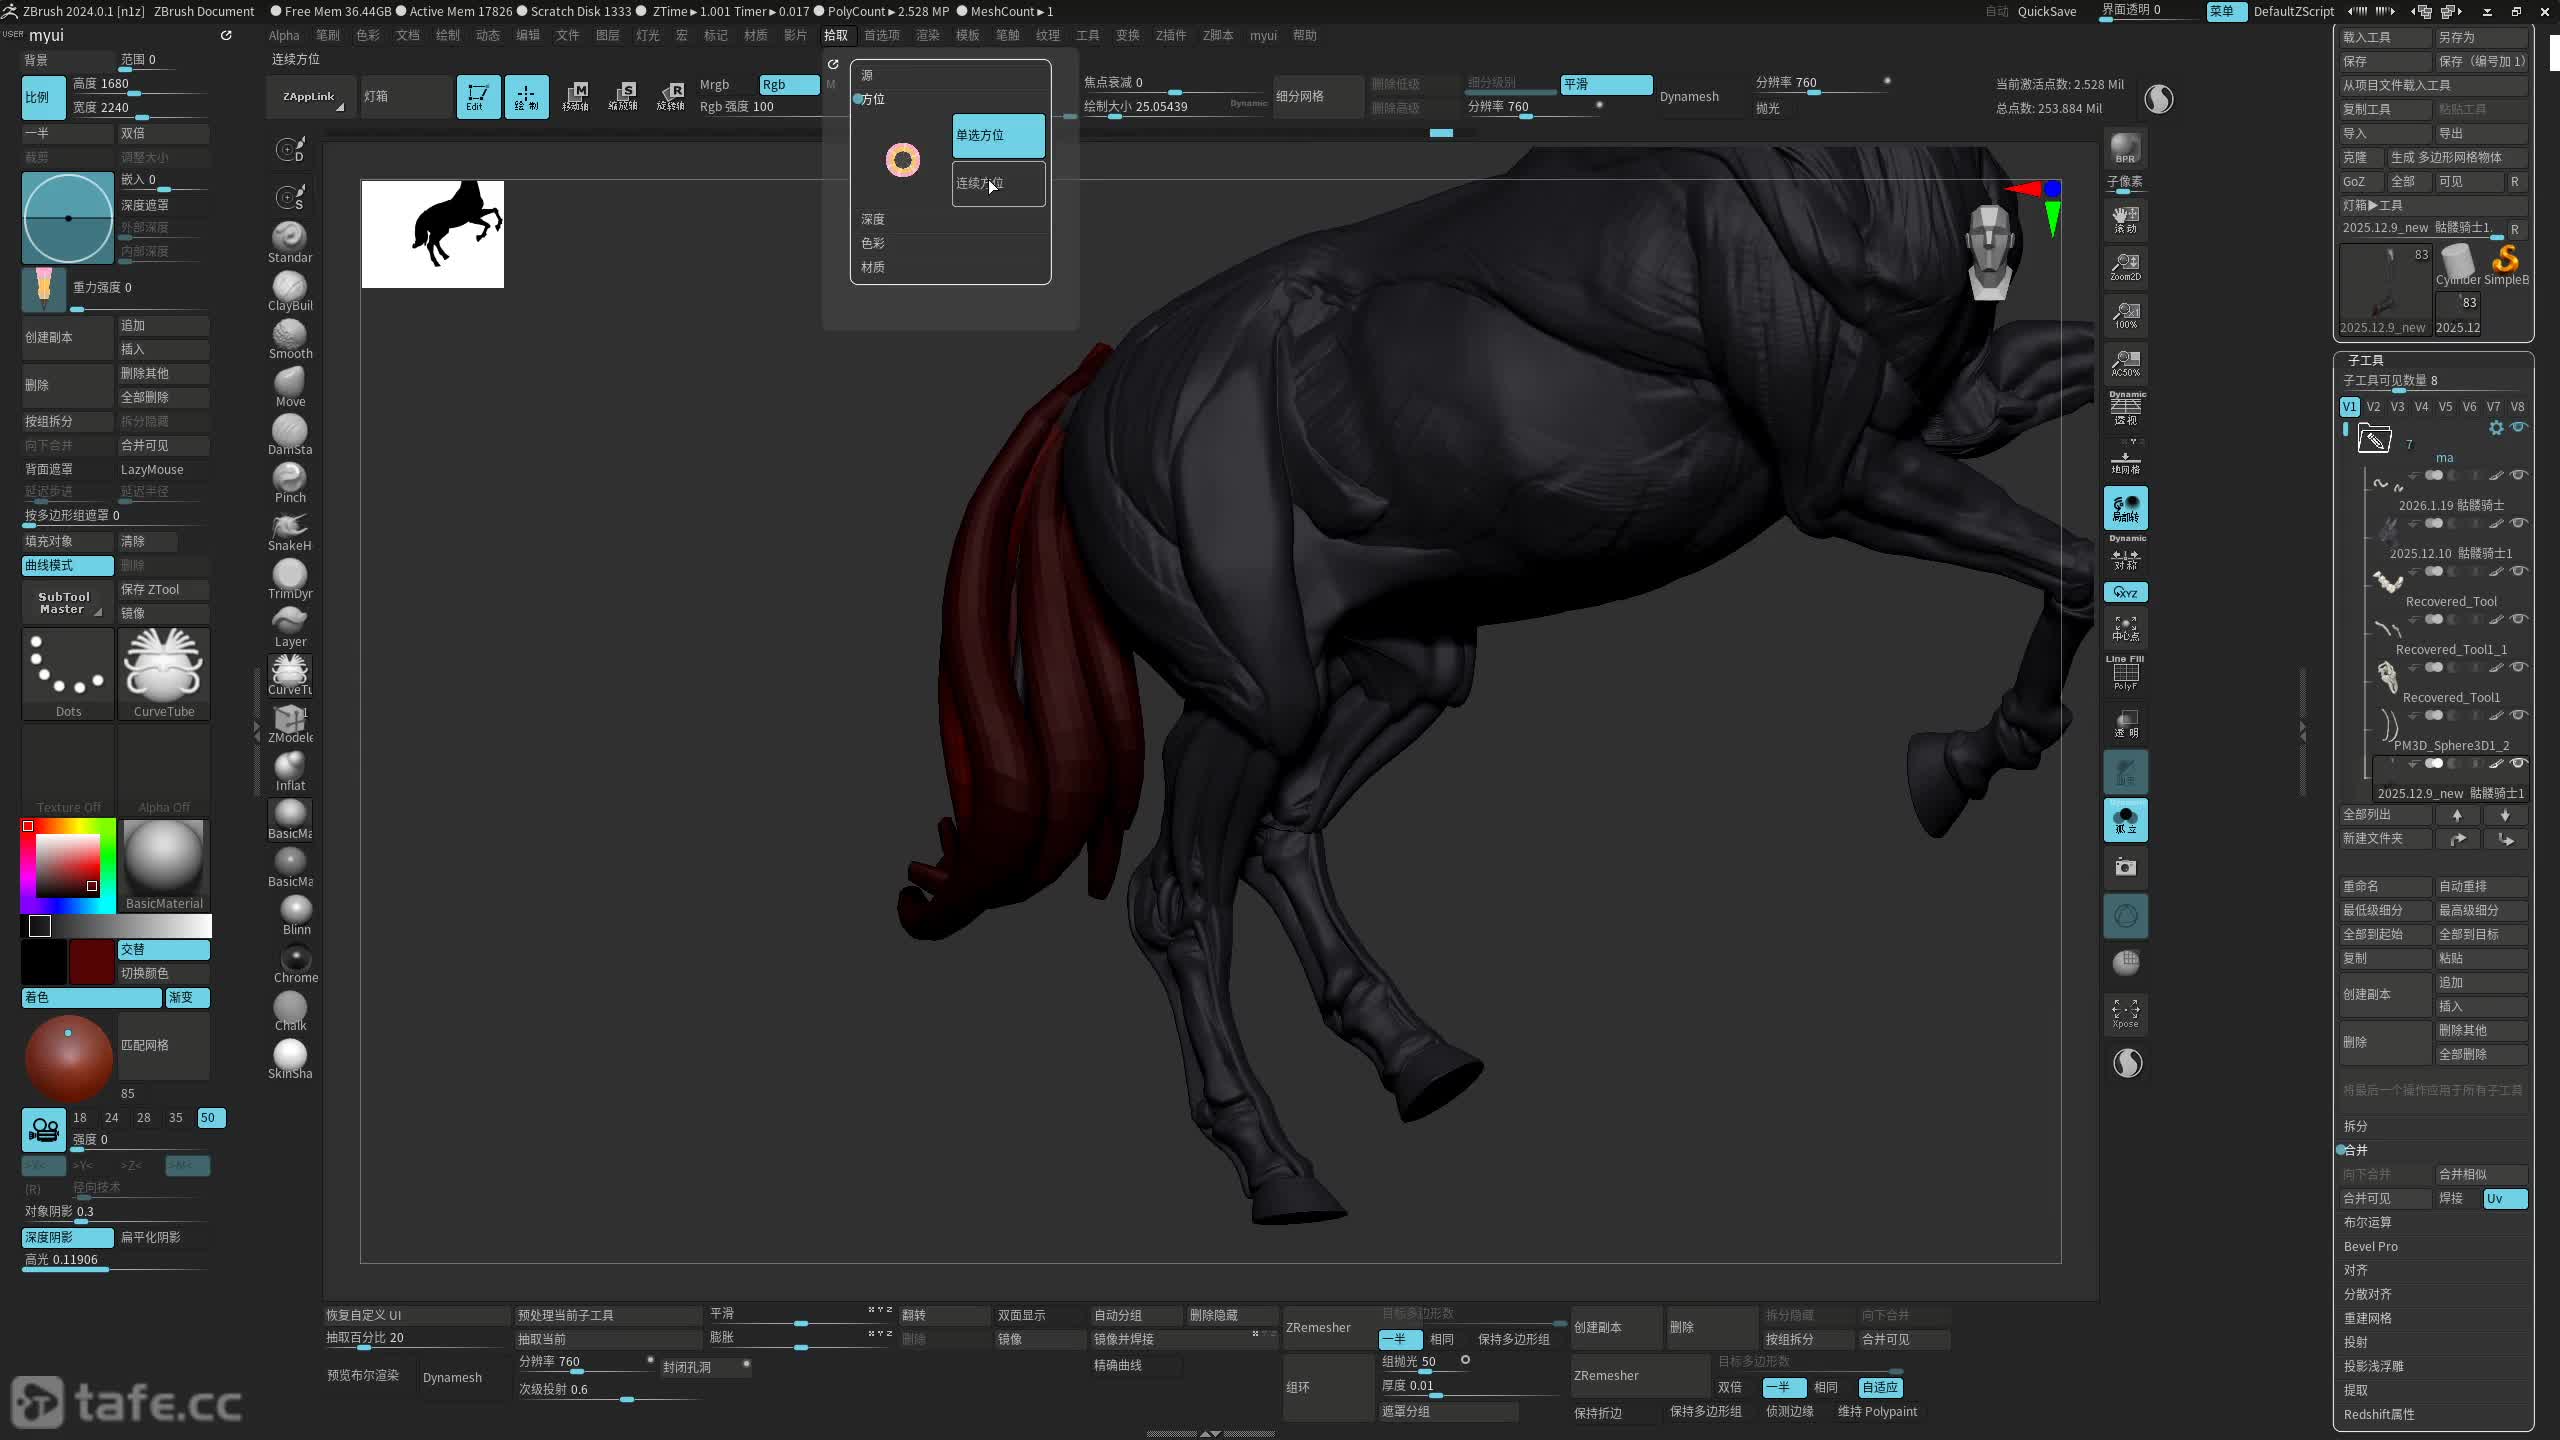Click the dark red secondary color swatch
The height and width of the screenshot is (1440, 2560).
click(91, 961)
